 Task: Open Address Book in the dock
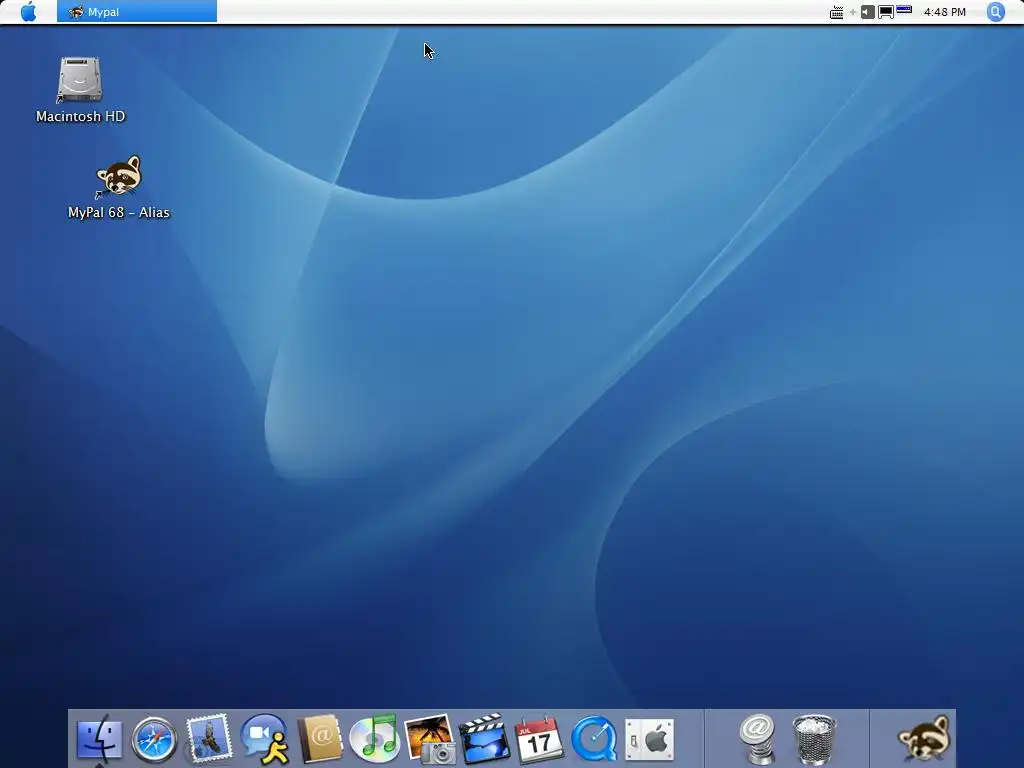320,739
